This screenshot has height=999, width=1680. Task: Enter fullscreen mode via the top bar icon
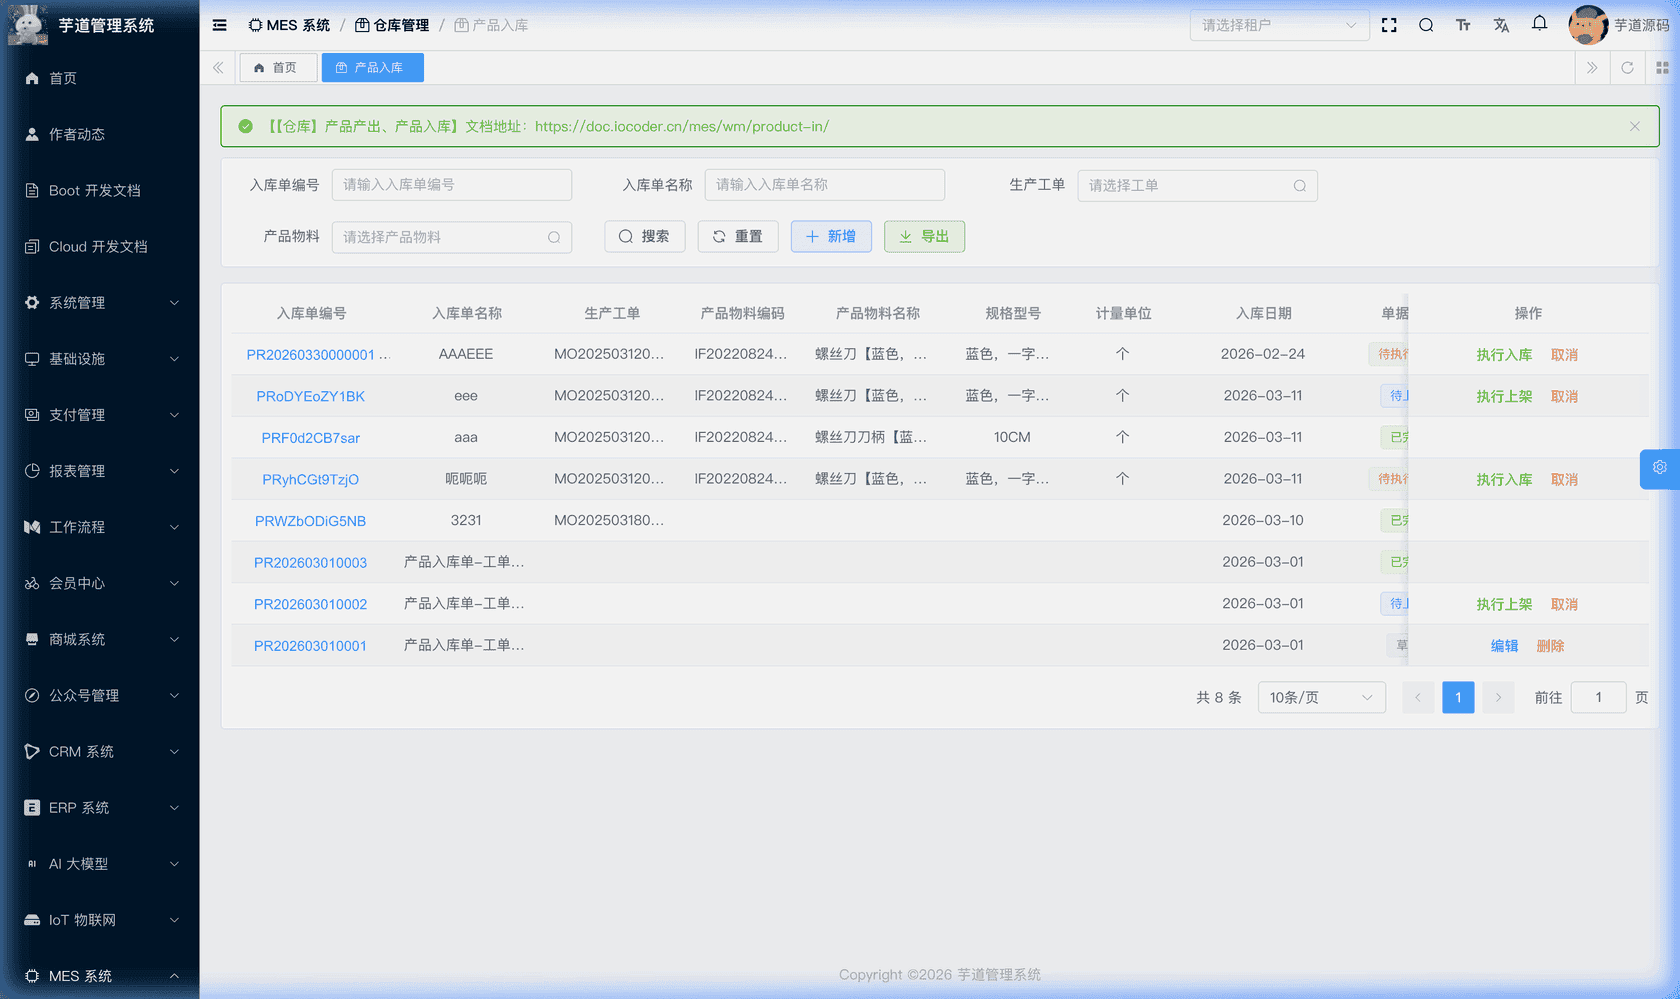click(1389, 25)
